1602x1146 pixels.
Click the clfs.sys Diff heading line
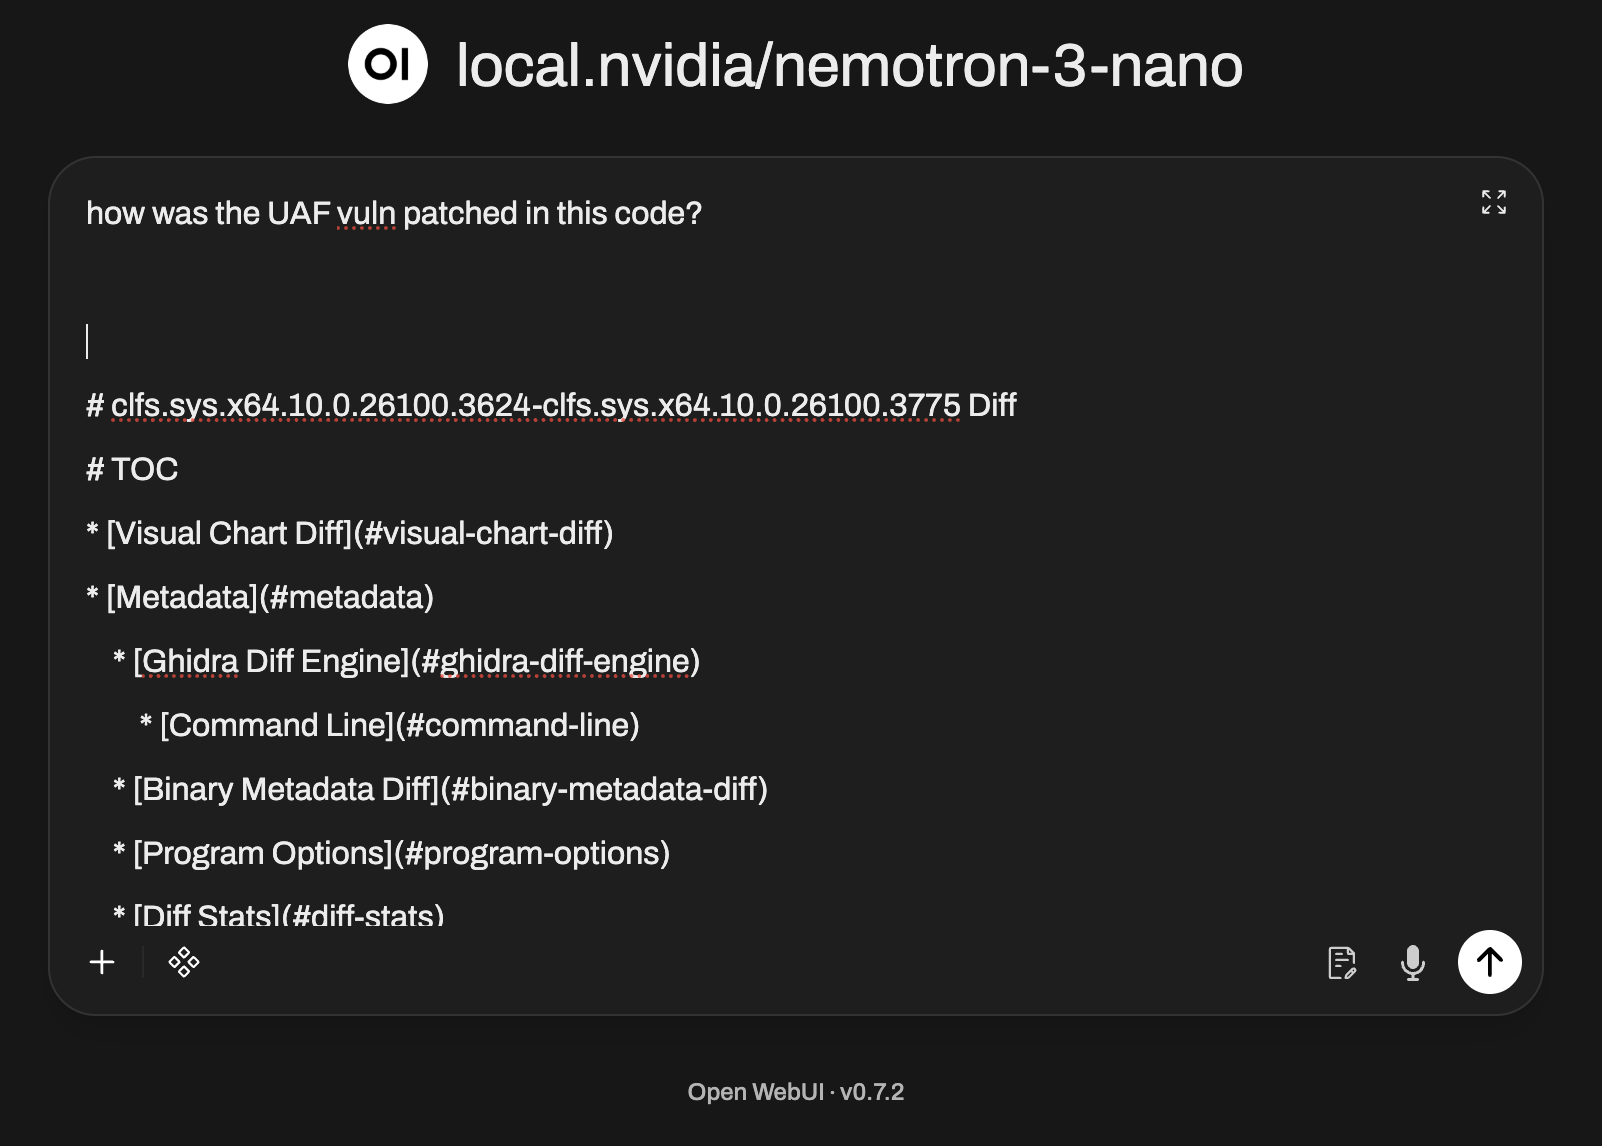tap(551, 405)
